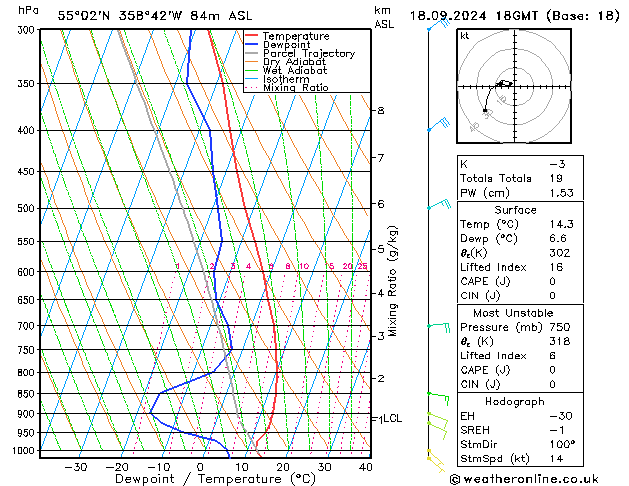The width and height of the screenshot is (629, 486).
Task: Click the Most Unstable theta-e value 318
Action: click(560, 341)
